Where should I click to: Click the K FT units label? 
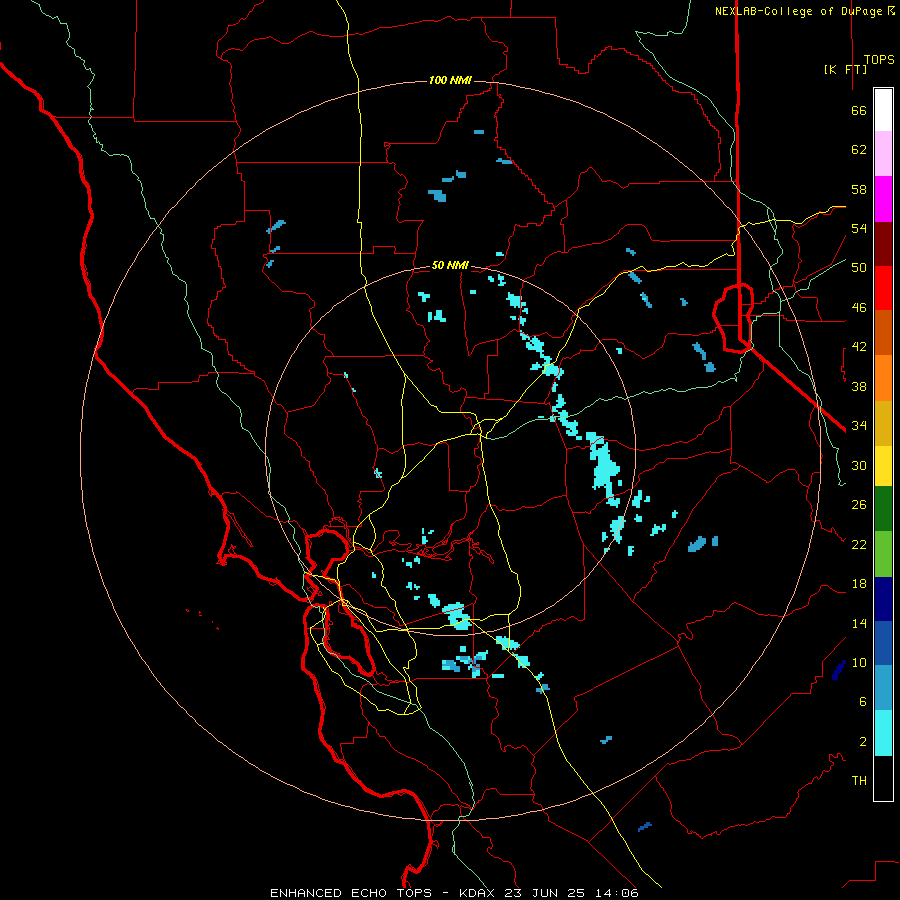tap(845, 69)
